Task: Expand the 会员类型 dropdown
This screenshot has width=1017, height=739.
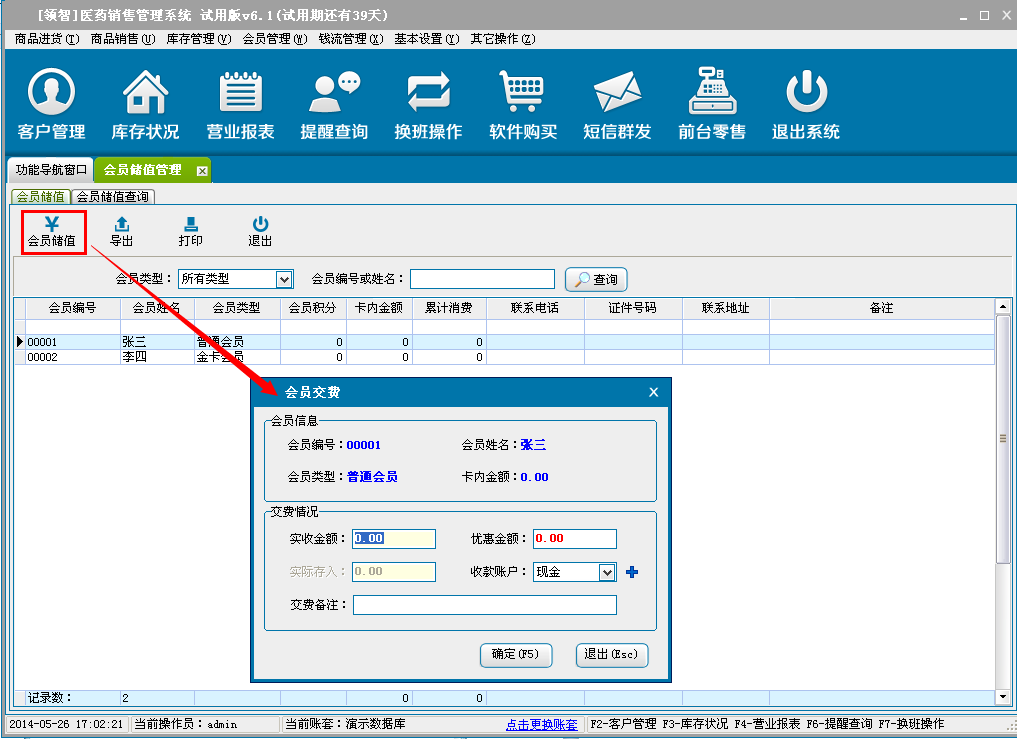Action: point(284,279)
